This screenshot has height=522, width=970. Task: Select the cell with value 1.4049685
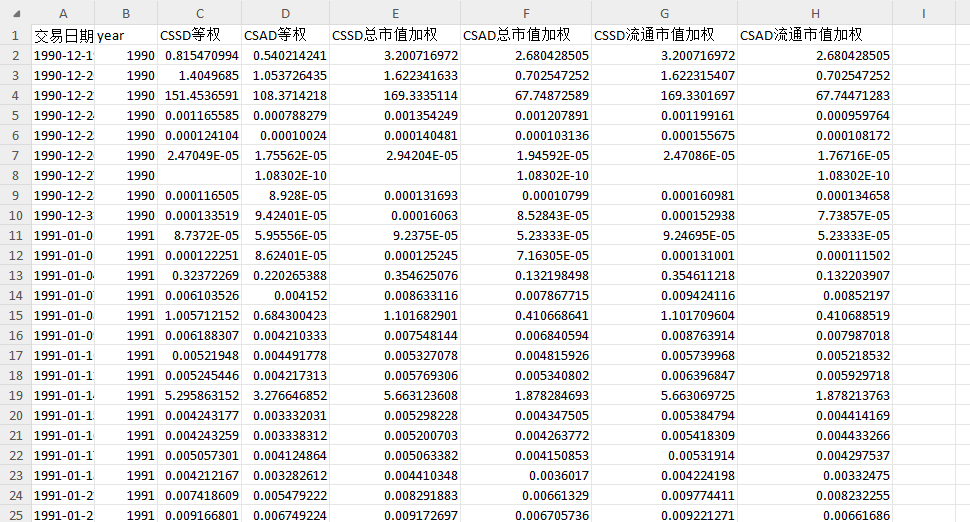click(x=200, y=75)
